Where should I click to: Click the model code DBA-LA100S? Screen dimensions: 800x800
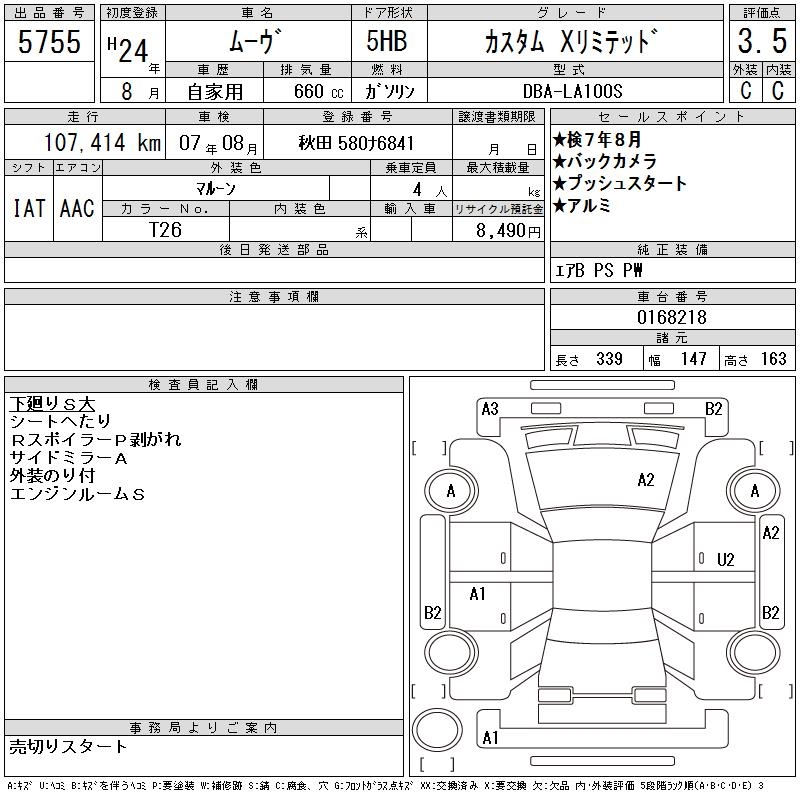coord(573,91)
